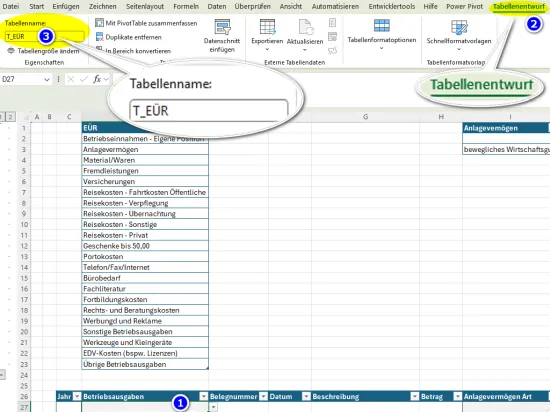Switch to the Power Pivot tab

click(464, 6)
